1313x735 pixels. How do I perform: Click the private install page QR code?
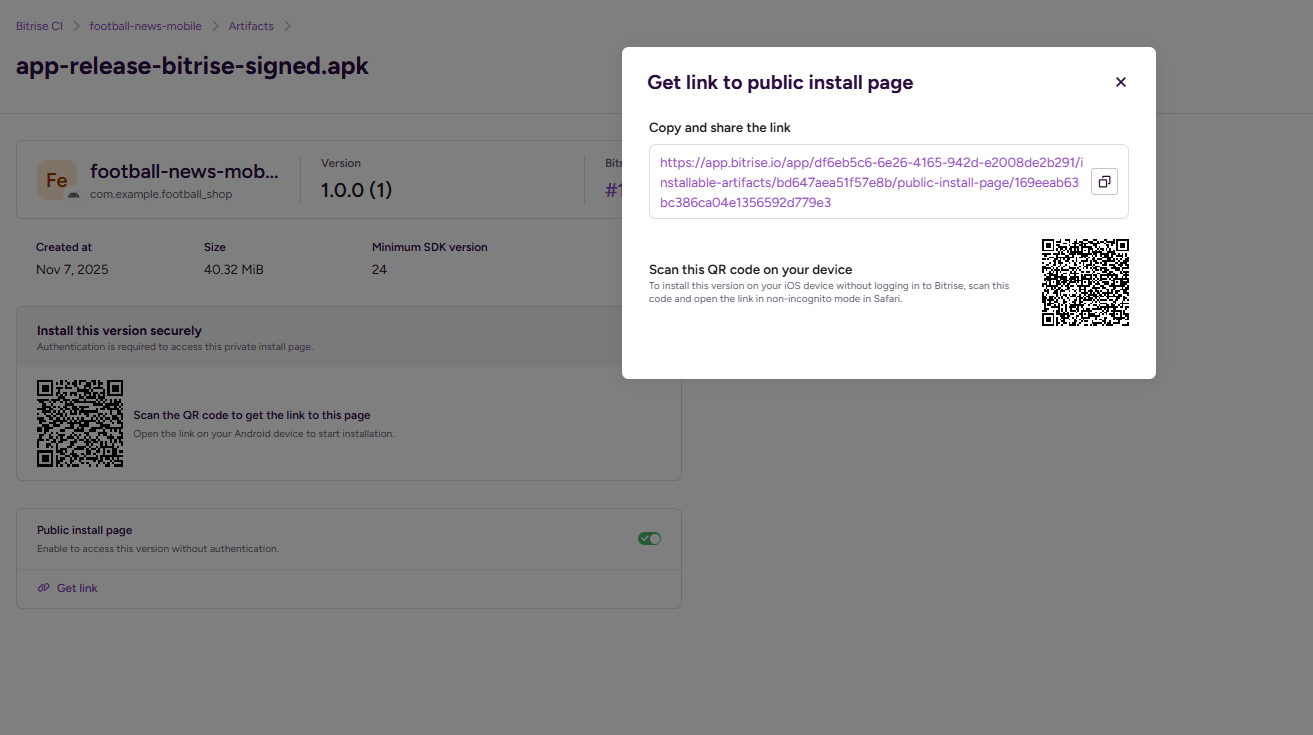80,423
